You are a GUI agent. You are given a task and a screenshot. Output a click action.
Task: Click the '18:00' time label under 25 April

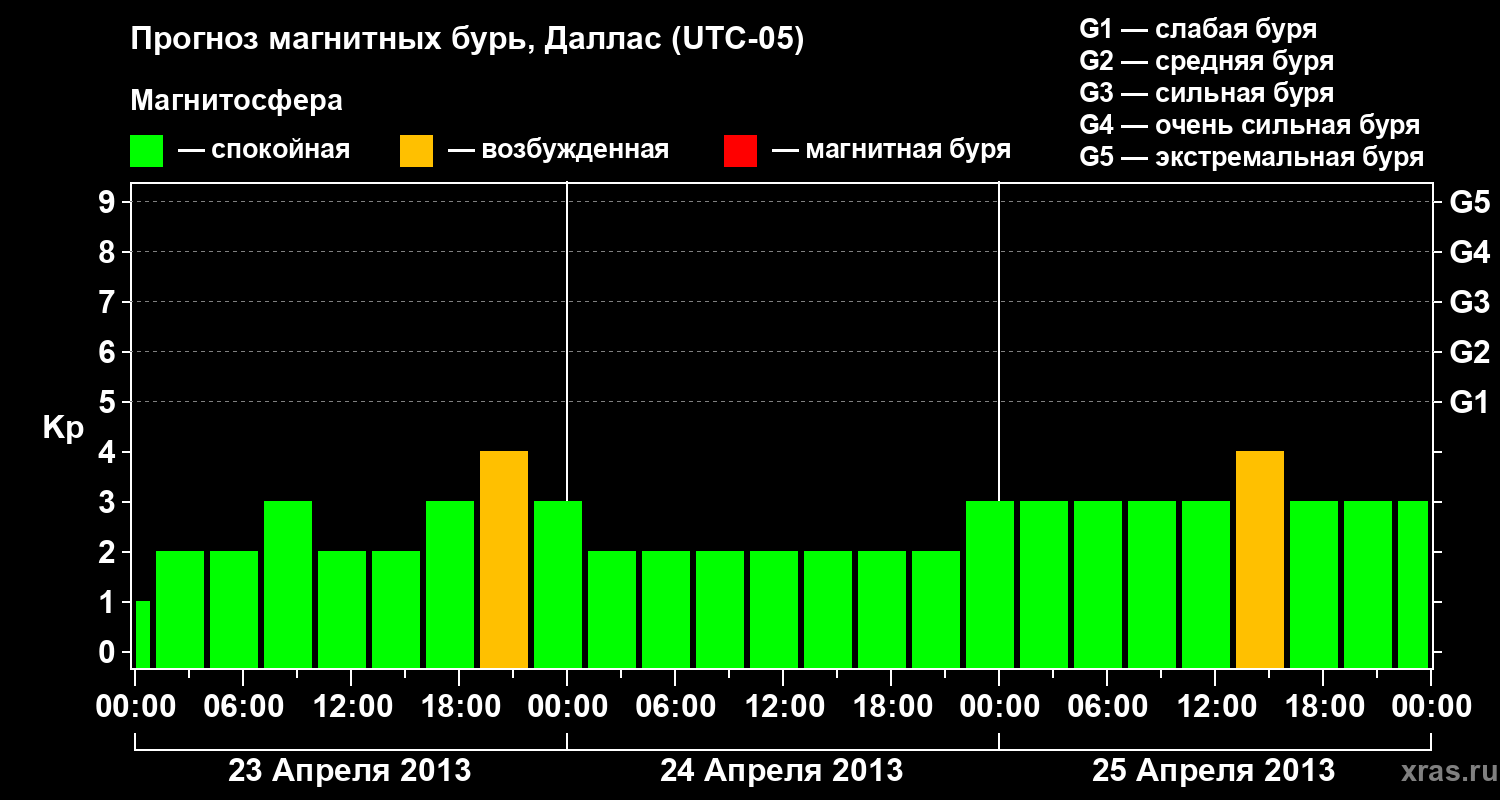(x=1323, y=706)
